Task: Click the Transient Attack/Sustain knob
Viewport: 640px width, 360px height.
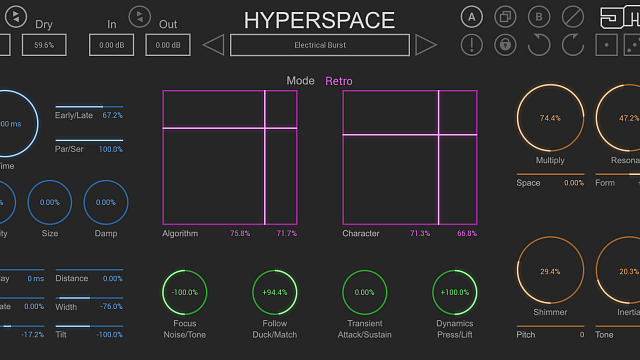Action: click(364, 292)
